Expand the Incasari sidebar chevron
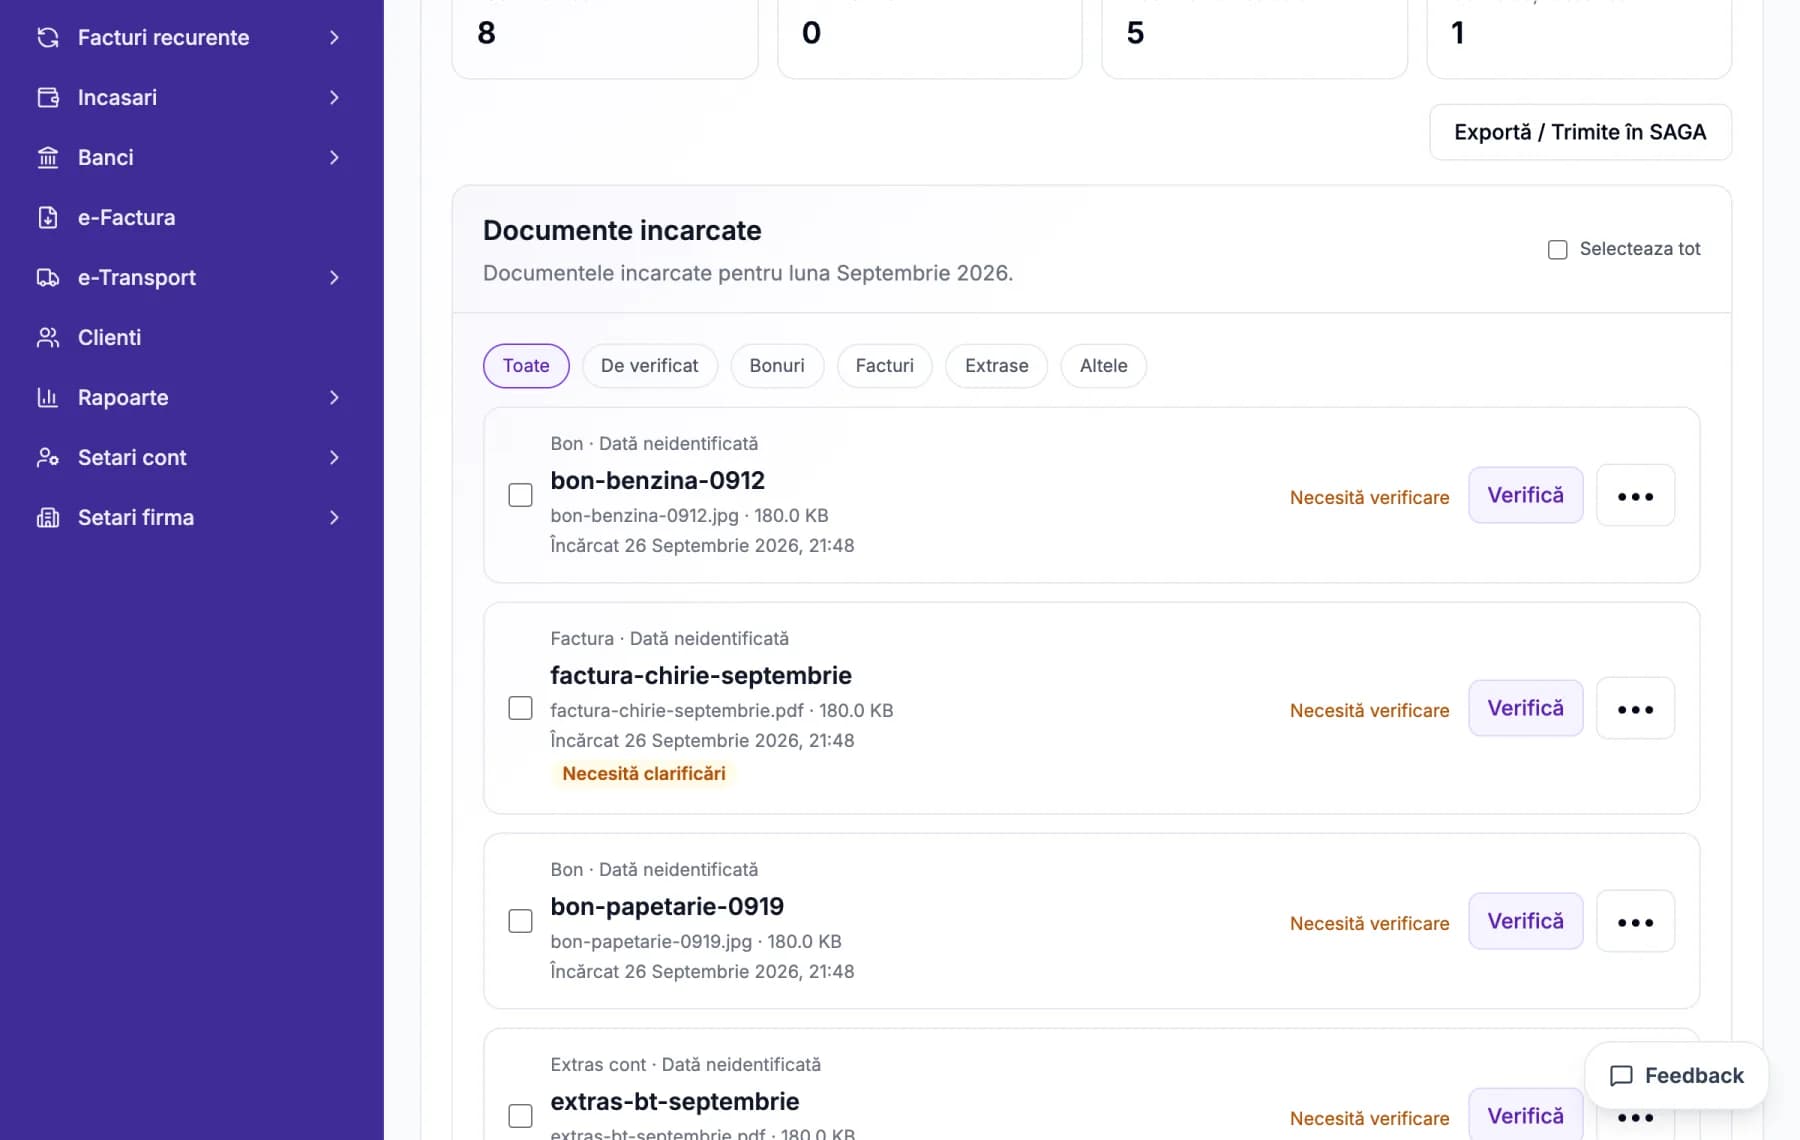Viewport: 1800px width, 1140px height. click(334, 98)
